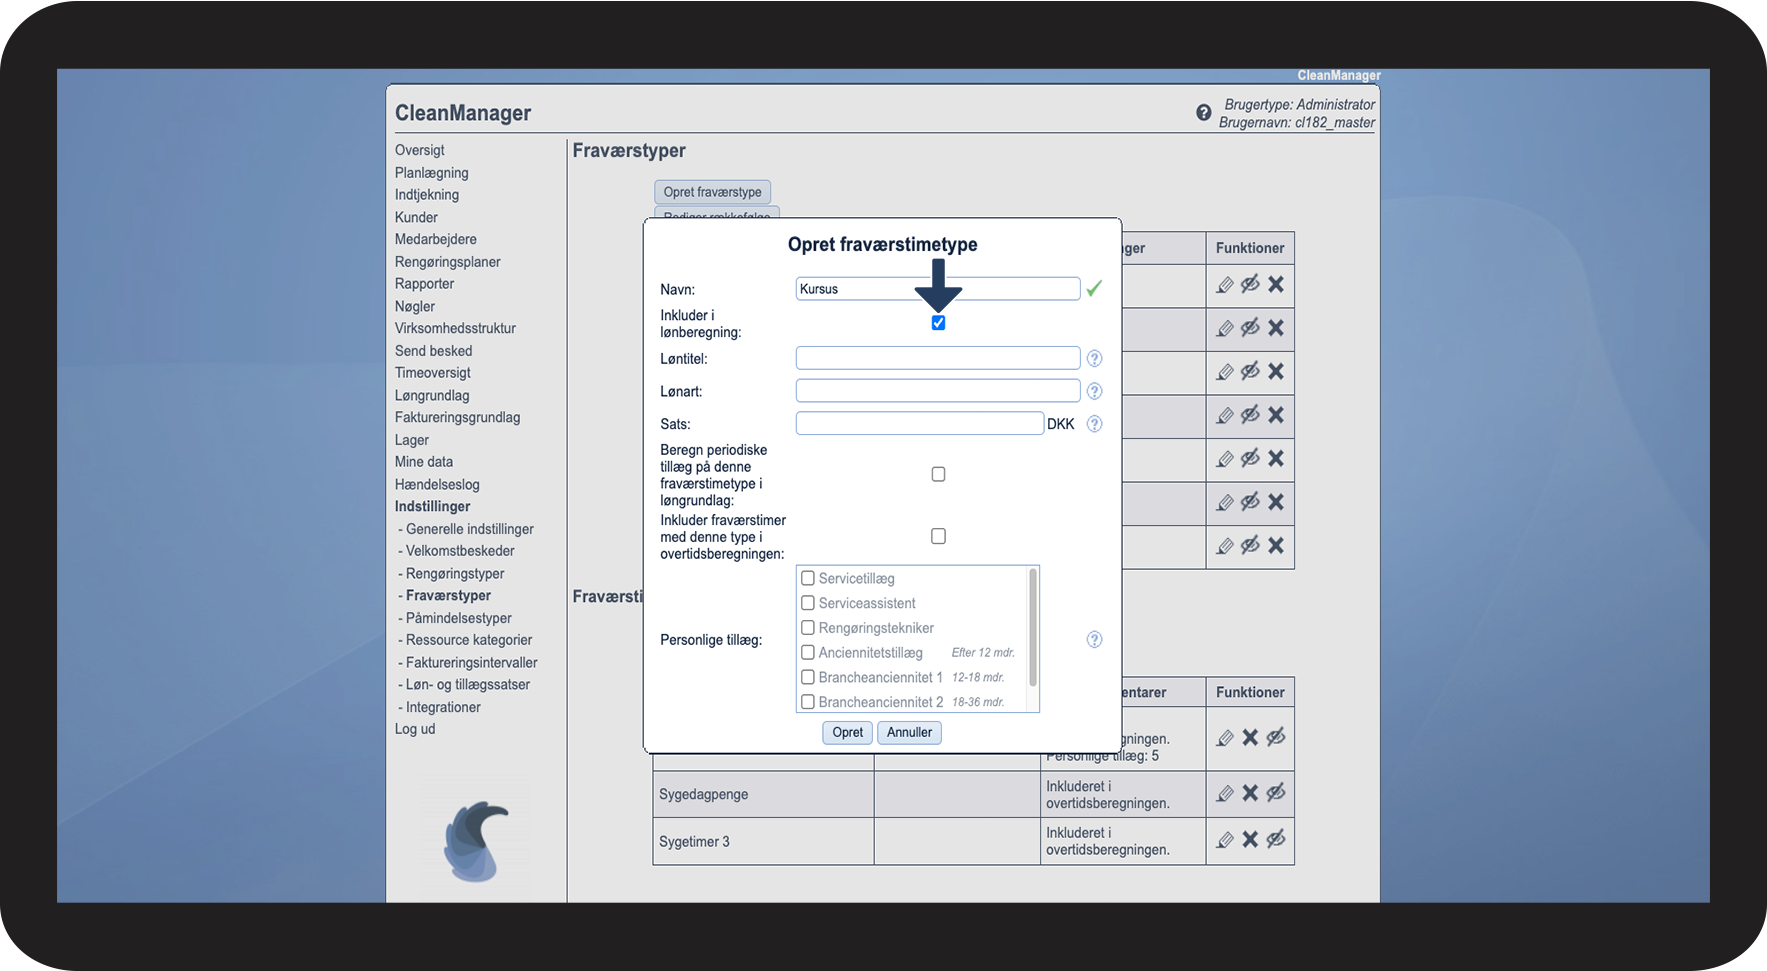Open the Rapporter section

(424, 284)
